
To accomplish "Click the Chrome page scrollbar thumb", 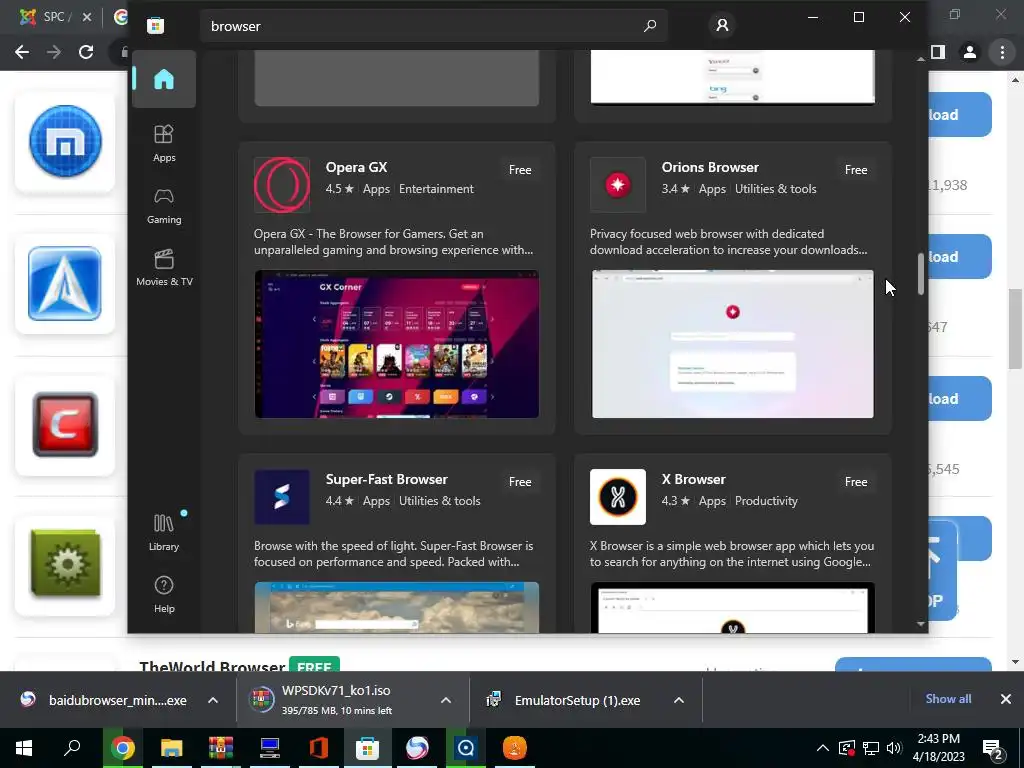I will [x=1015, y=328].
